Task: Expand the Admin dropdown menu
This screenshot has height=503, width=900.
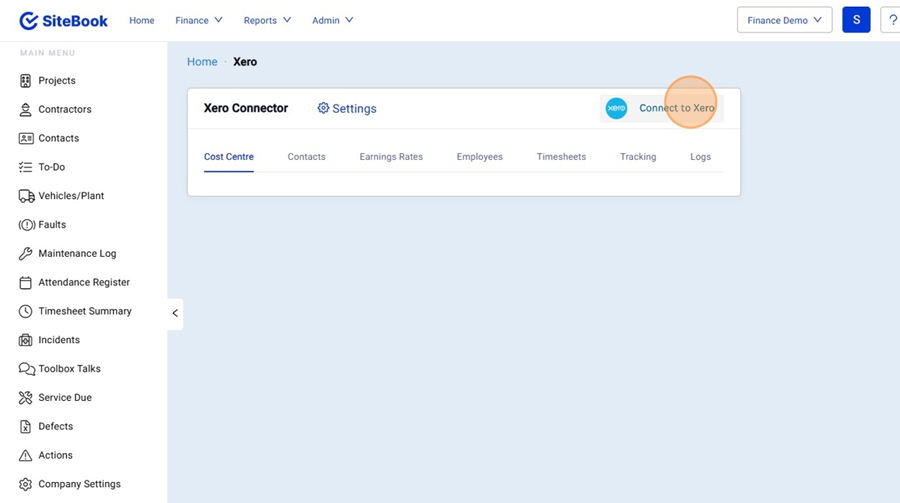Action: [332, 21]
